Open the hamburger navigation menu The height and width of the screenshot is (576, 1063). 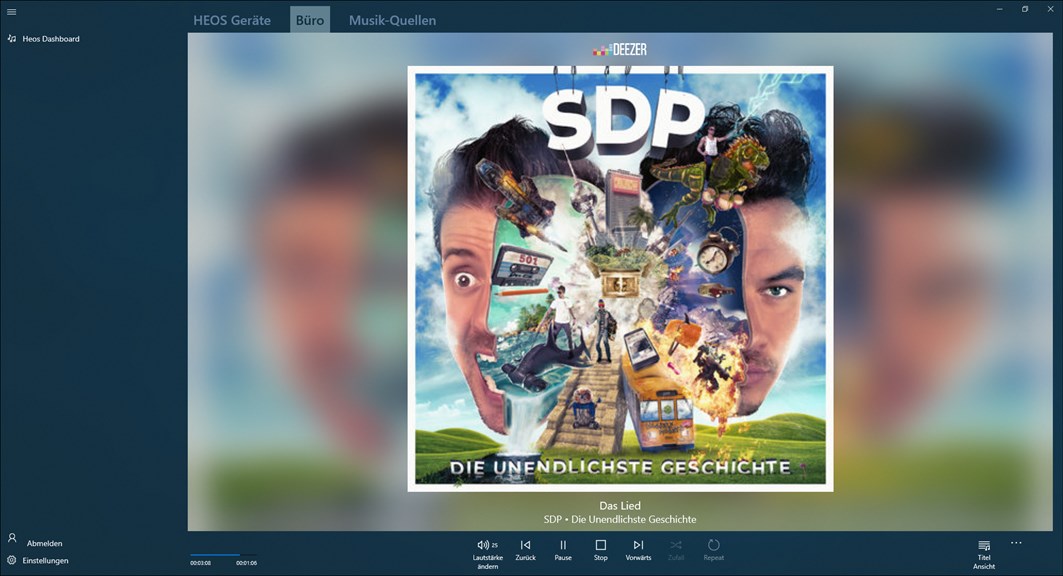click(x=12, y=12)
